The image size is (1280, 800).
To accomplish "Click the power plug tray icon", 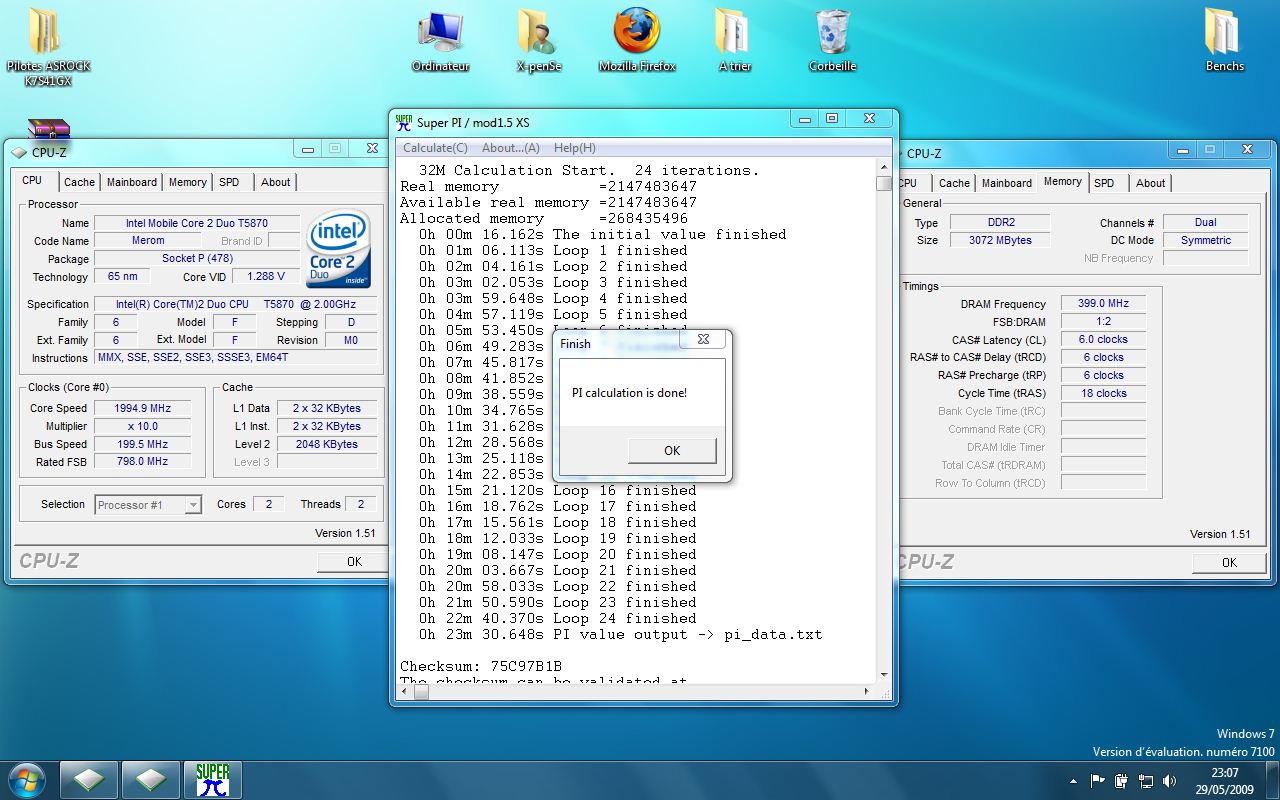I will [x=1121, y=780].
